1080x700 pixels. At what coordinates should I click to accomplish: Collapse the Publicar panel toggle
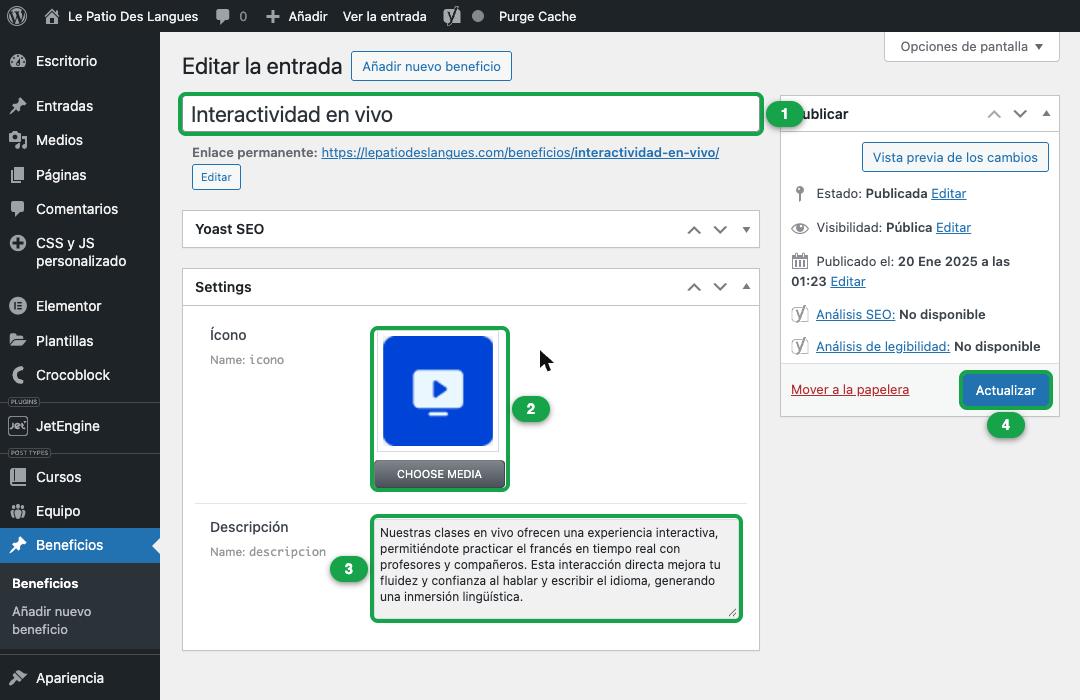(x=1046, y=114)
